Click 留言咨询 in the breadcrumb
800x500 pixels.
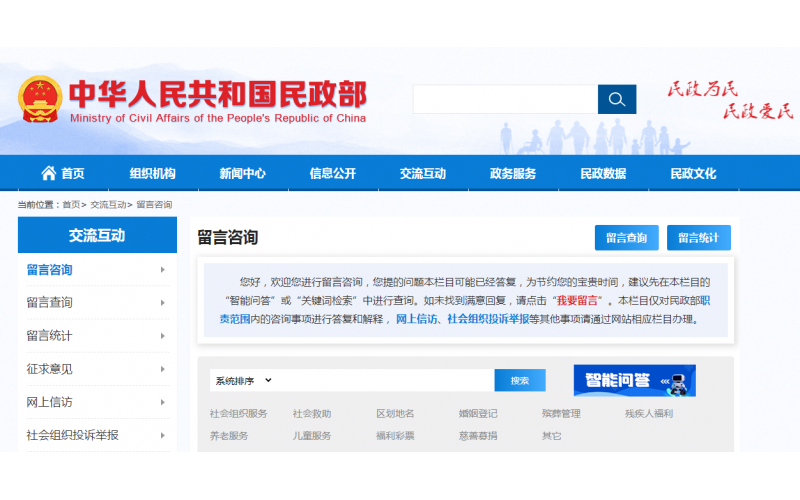[x=154, y=205]
